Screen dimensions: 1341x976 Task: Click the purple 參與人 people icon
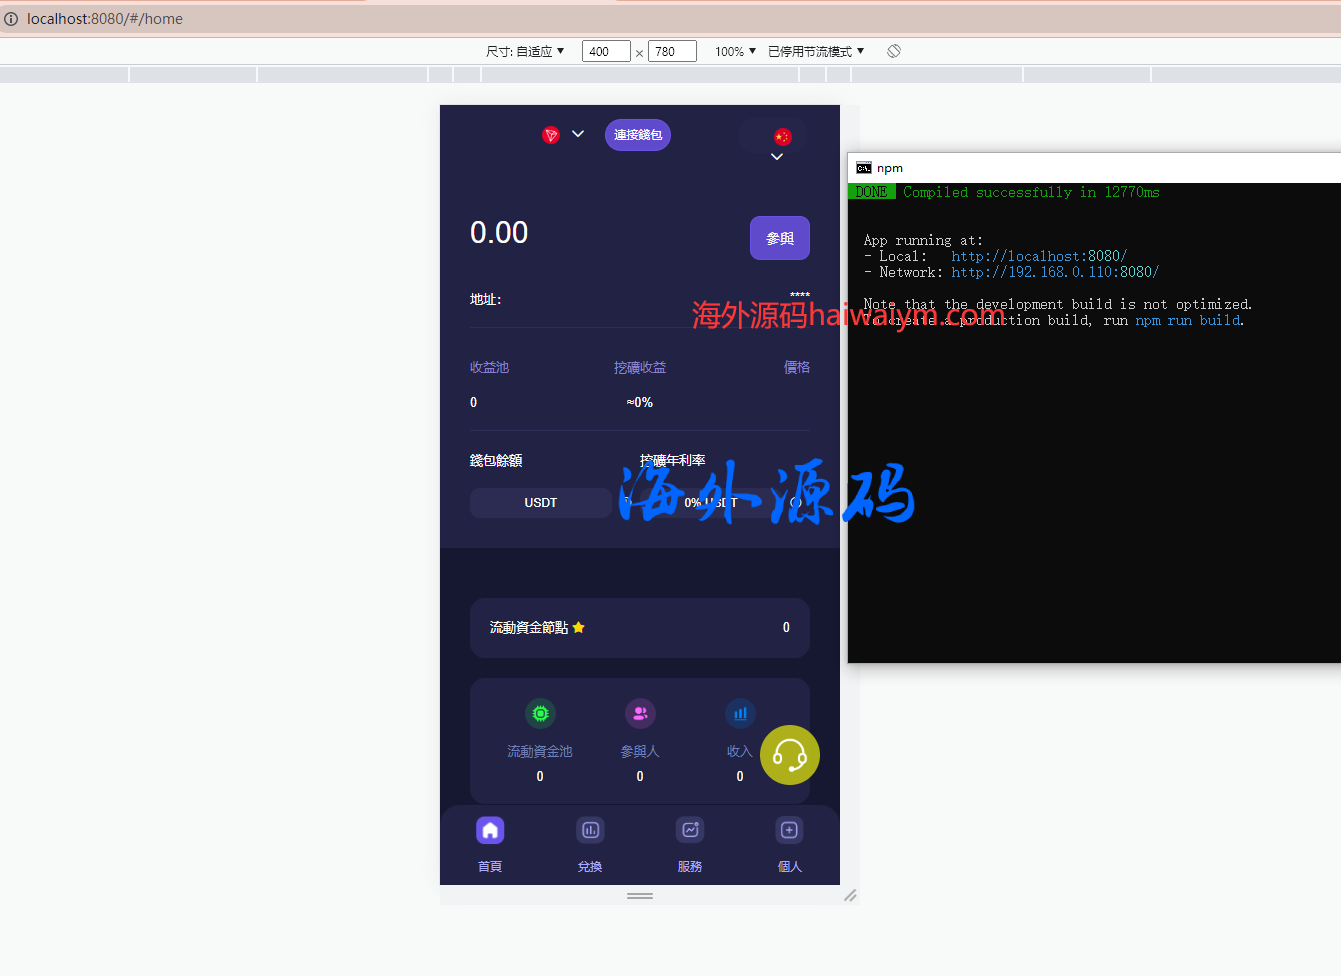[640, 713]
